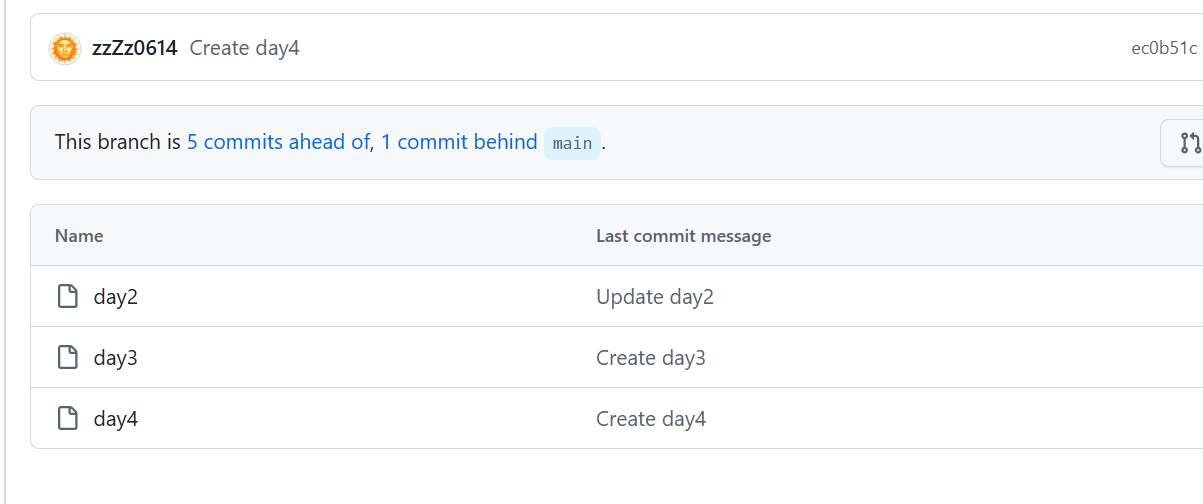Open the Create day4 message in file list

pyautogui.click(x=650, y=419)
